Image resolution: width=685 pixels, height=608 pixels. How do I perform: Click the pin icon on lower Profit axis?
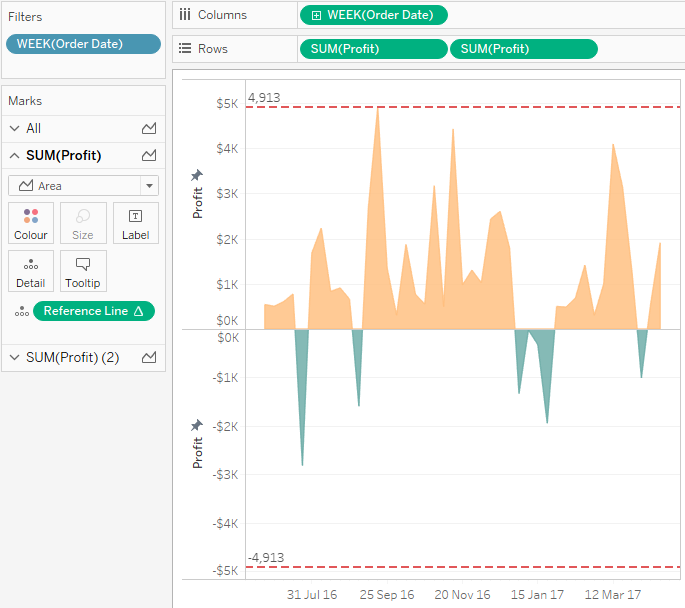coord(197,425)
